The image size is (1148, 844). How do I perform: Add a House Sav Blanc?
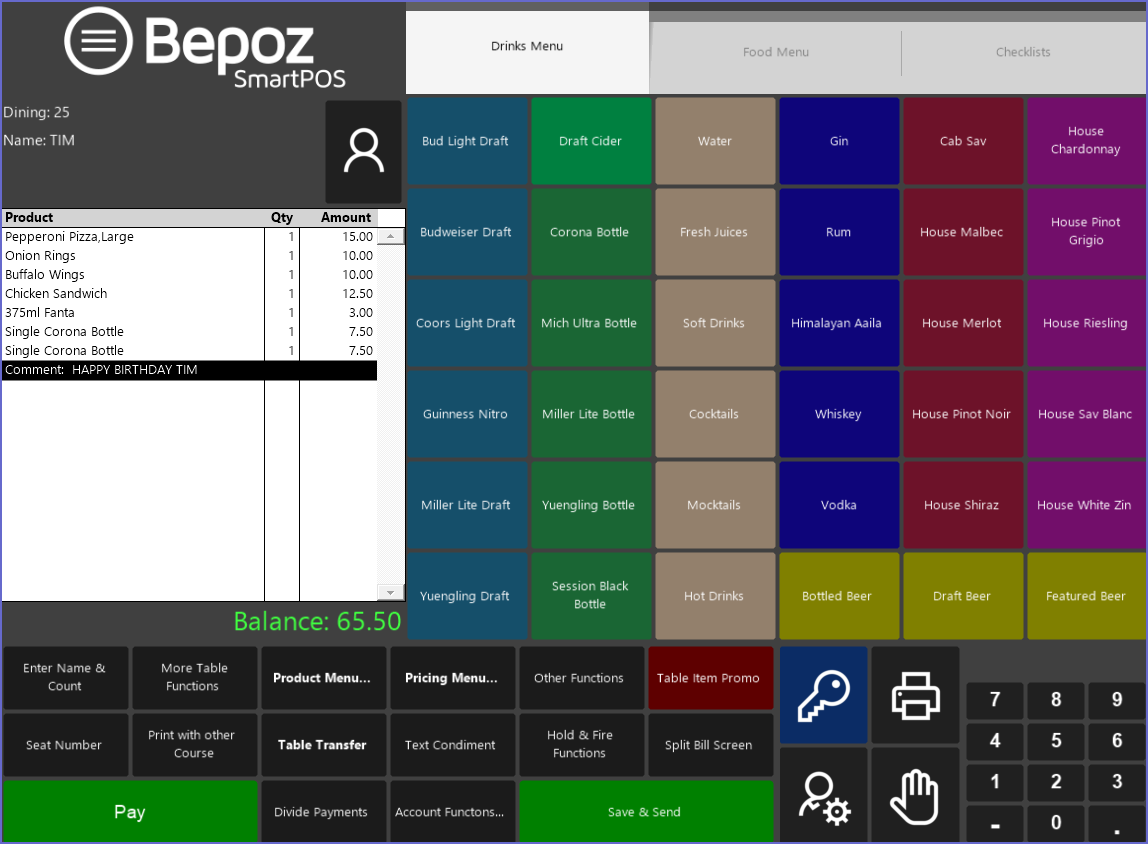1086,414
